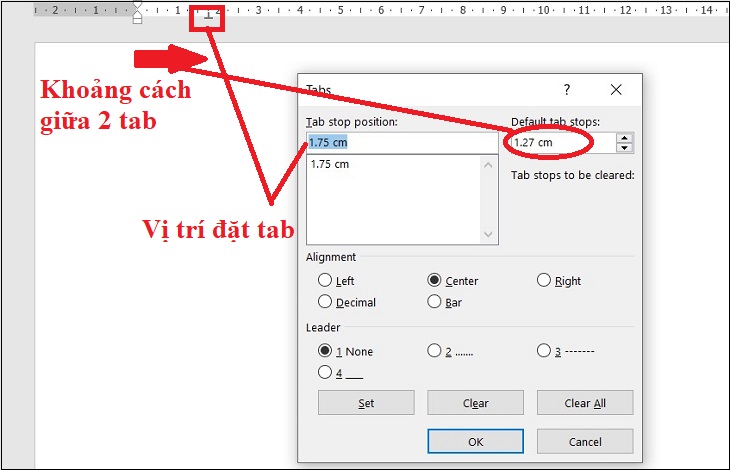Click the Clear button
The height and width of the screenshot is (470, 730).
pyautogui.click(x=475, y=403)
